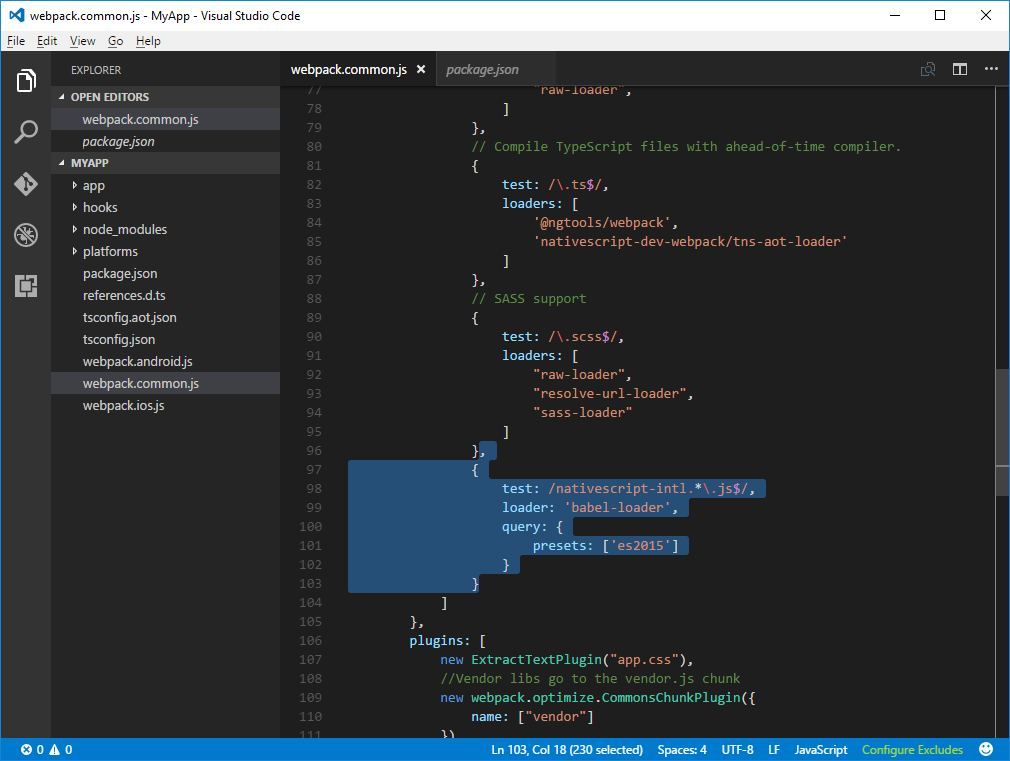
Task: Open the View menu
Action: (x=82, y=41)
